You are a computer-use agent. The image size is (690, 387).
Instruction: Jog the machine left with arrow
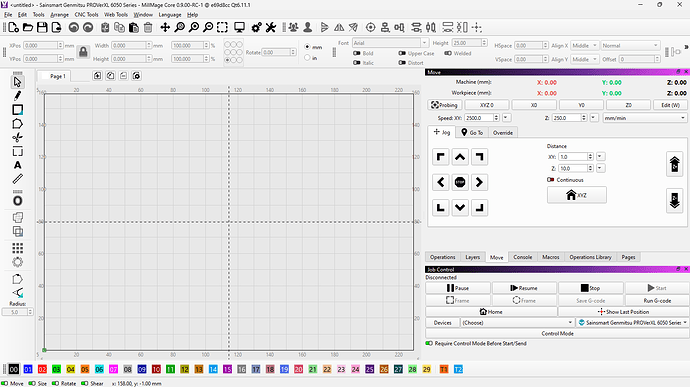pyautogui.click(x=440, y=182)
